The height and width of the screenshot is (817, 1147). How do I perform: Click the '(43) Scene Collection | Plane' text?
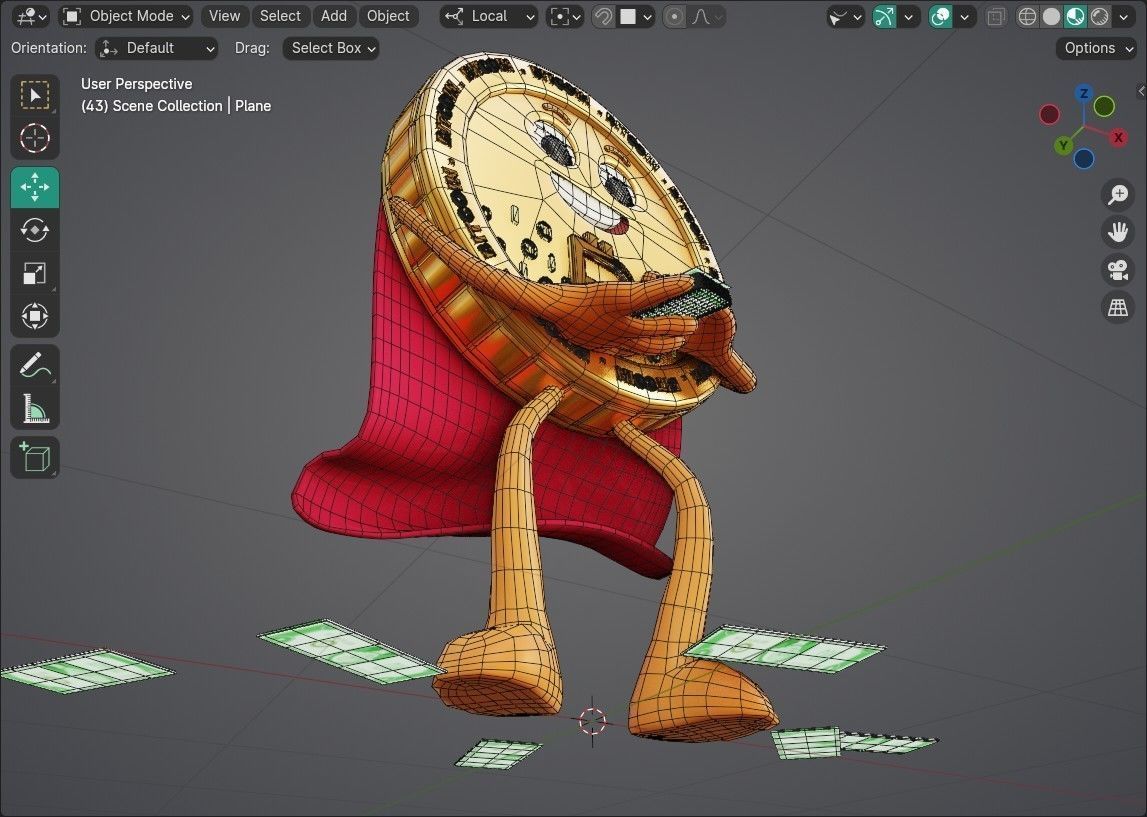tap(176, 106)
